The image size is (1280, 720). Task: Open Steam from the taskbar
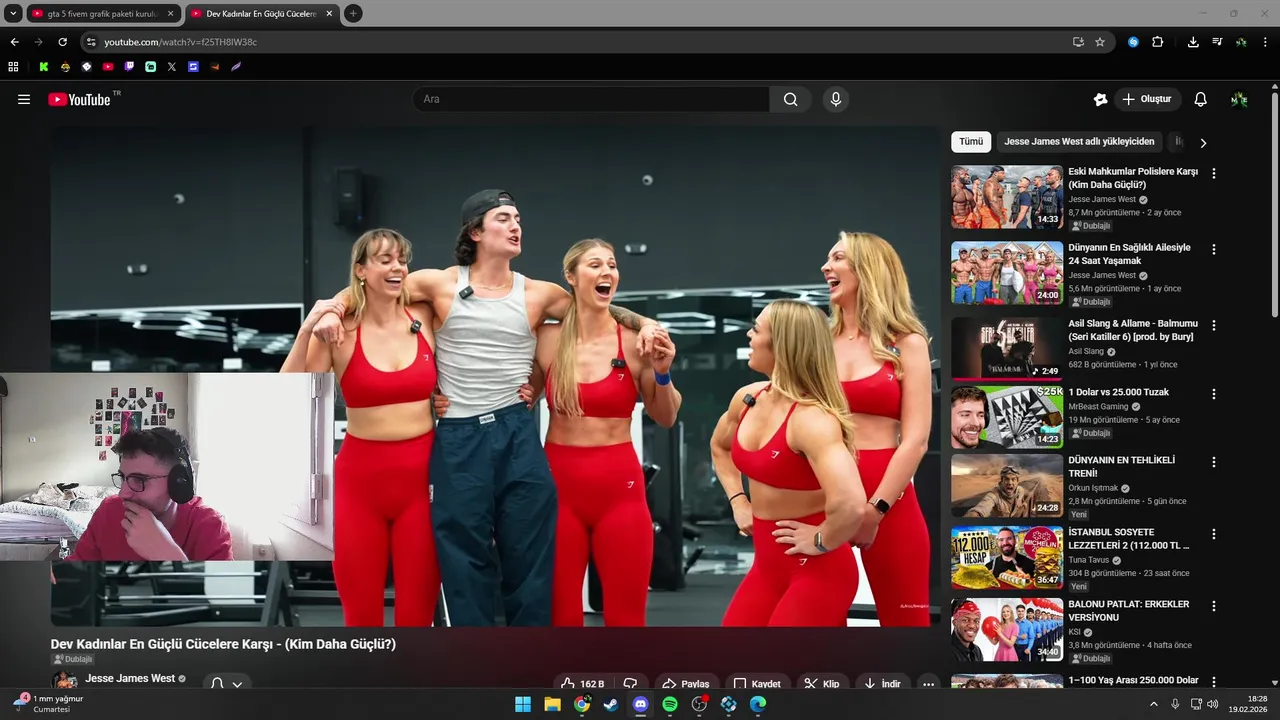(611, 704)
